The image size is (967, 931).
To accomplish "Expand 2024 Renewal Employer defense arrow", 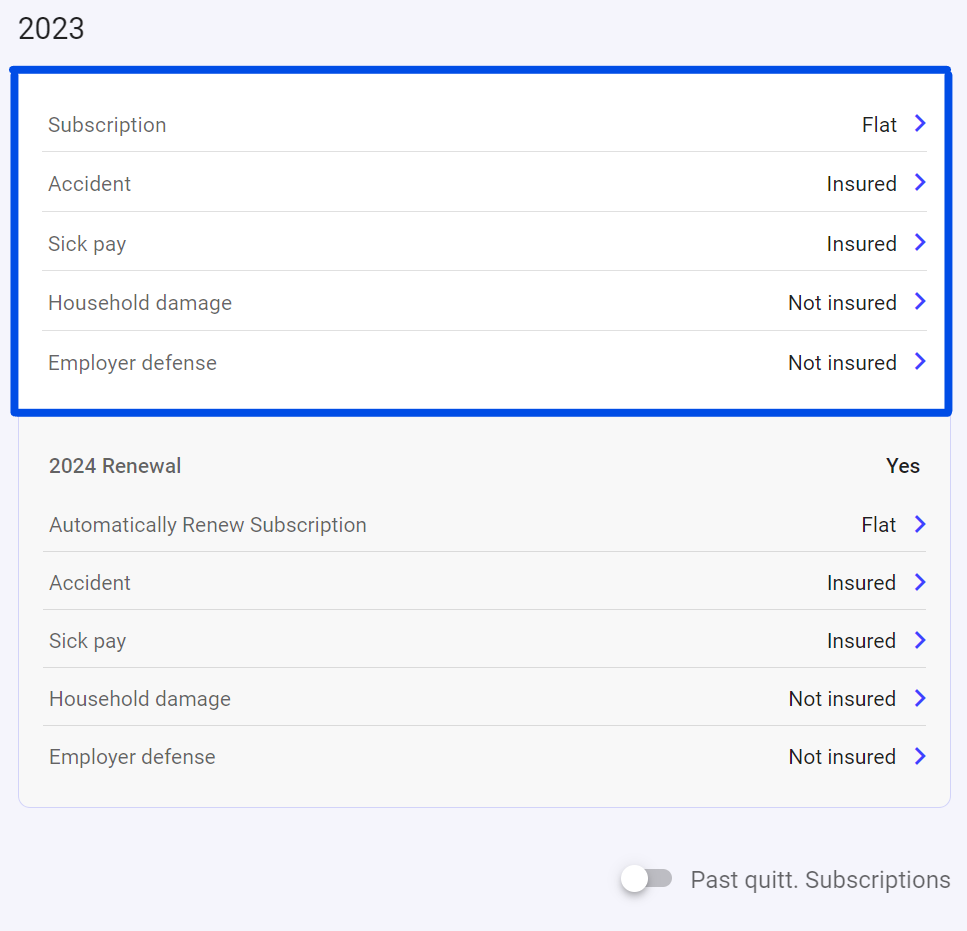I will tap(920, 756).
